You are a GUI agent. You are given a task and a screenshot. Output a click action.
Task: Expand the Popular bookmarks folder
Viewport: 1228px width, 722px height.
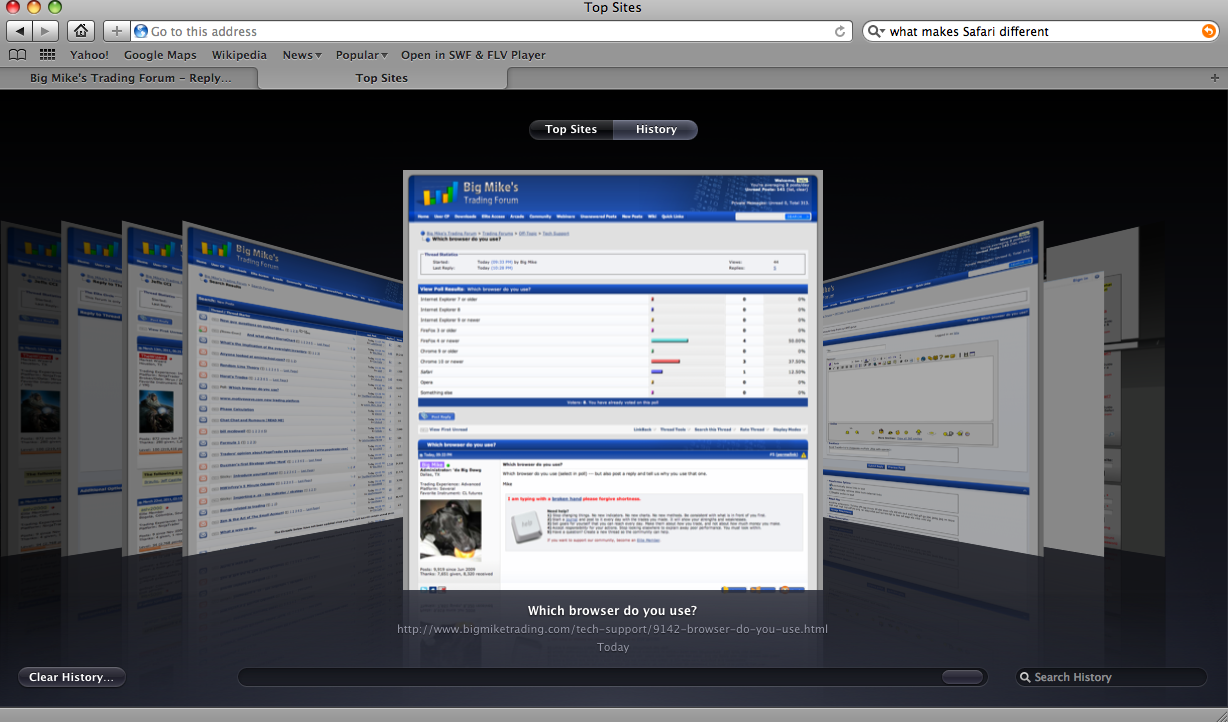click(362, 55)
